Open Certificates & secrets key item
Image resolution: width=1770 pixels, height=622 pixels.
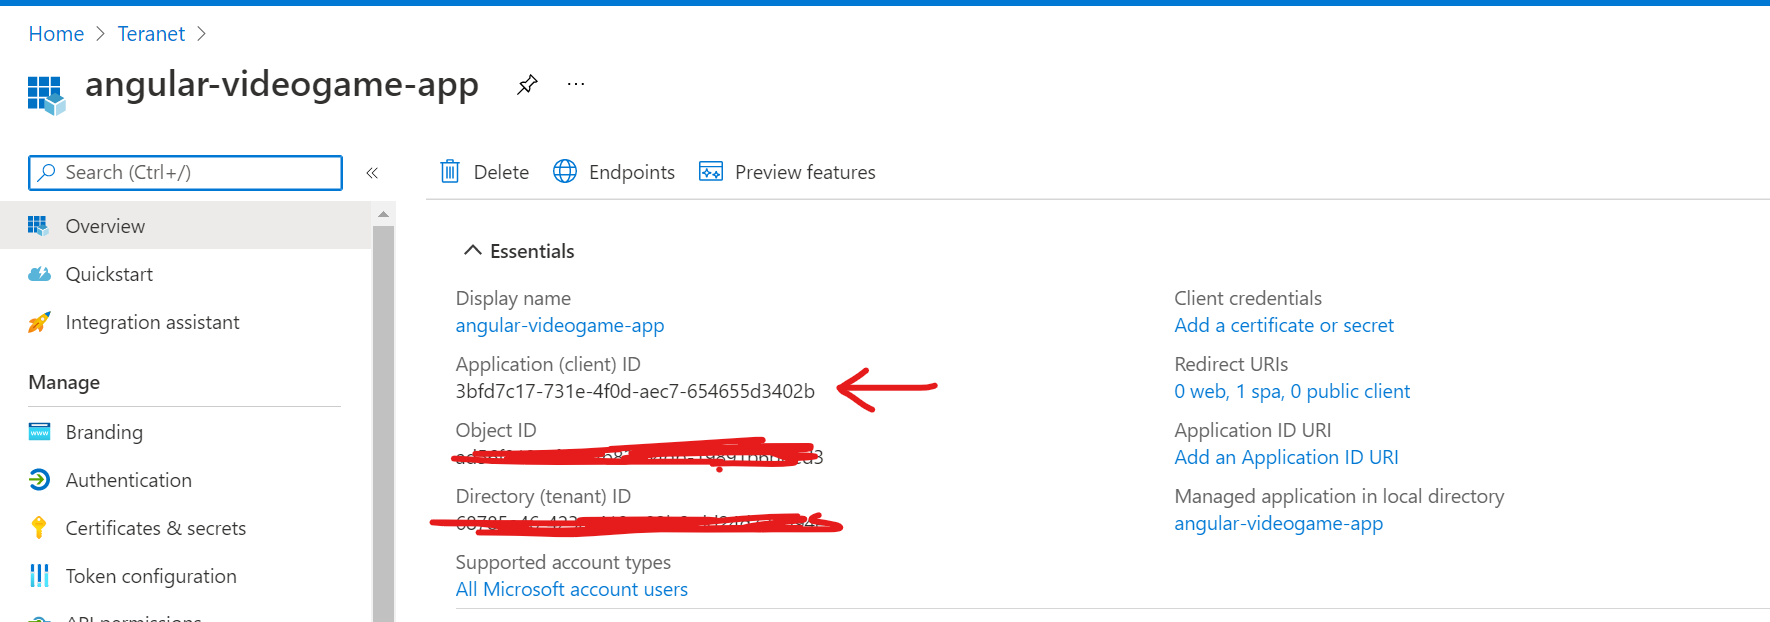pos(155,528)
